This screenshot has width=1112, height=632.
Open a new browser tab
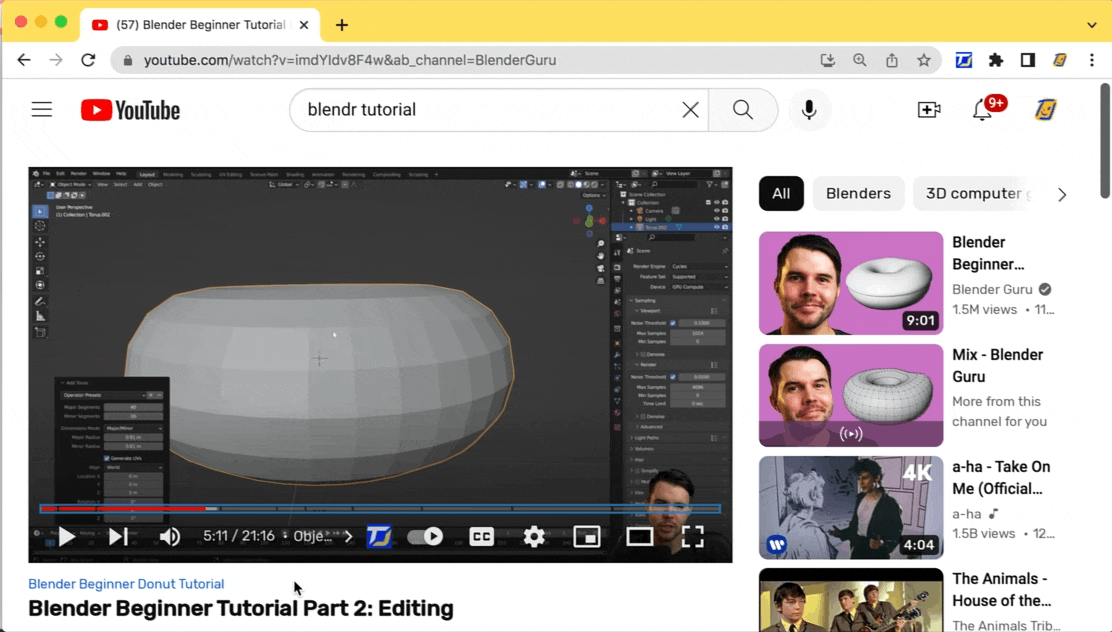point(342,25)
